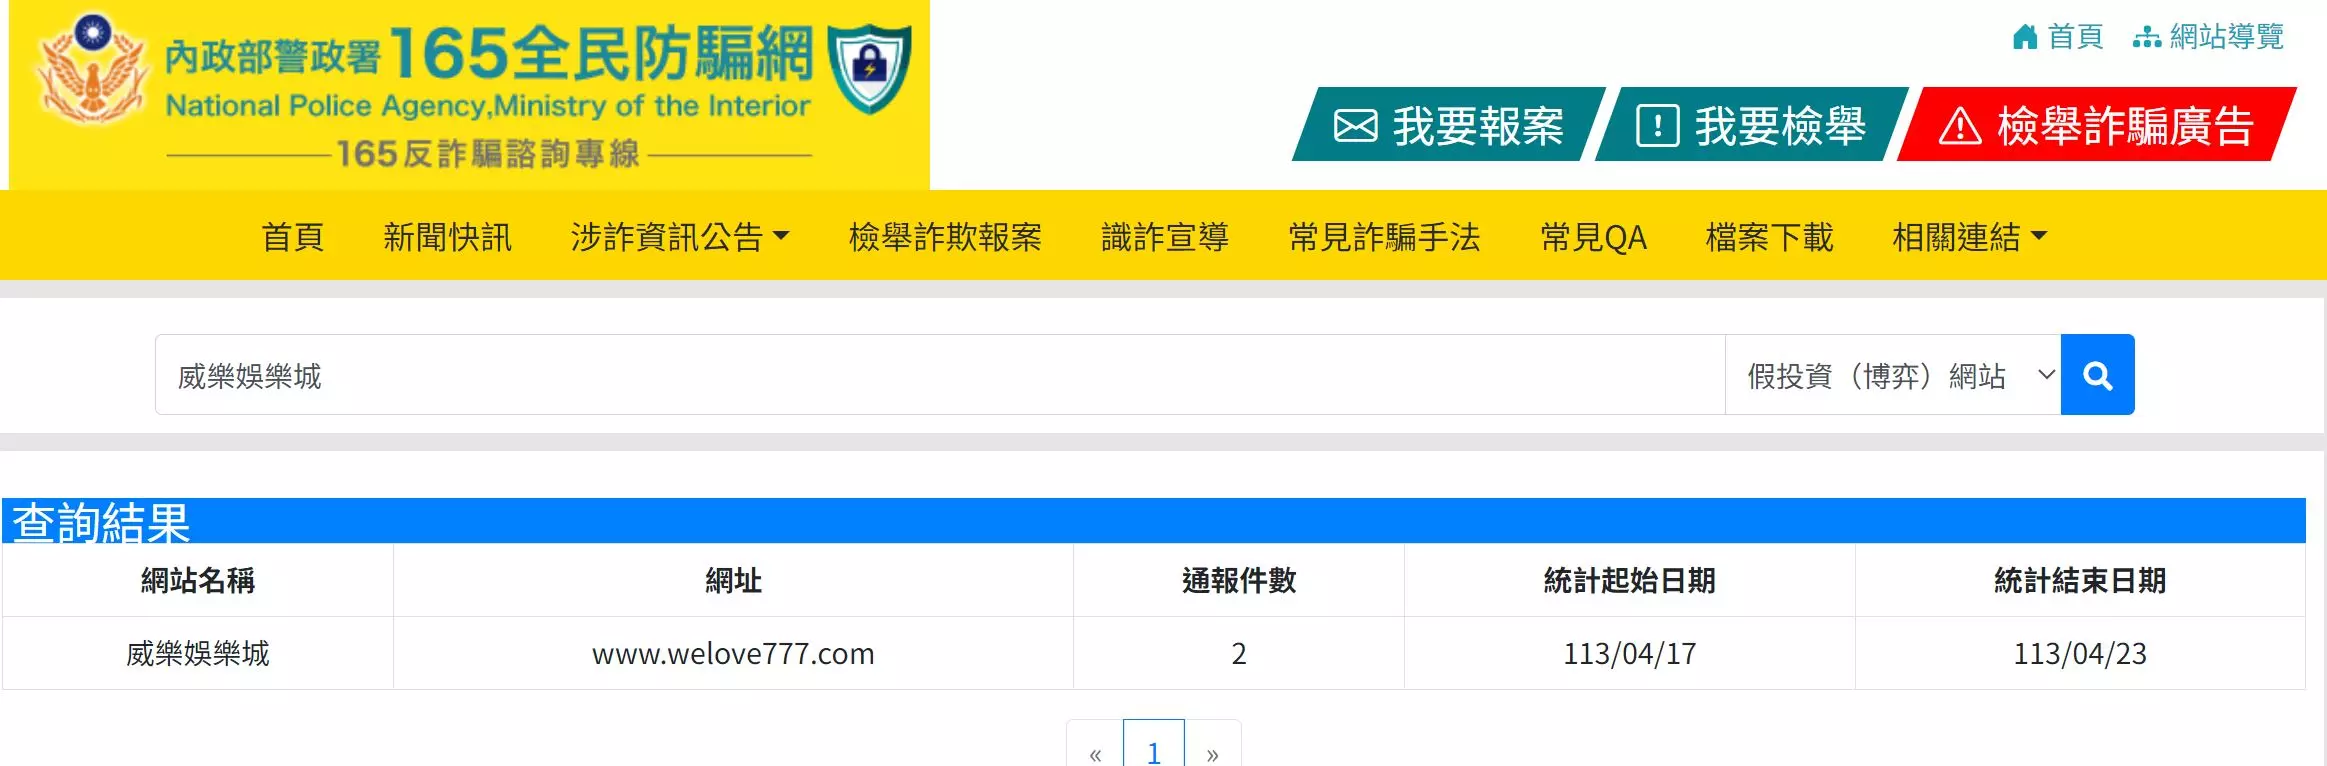Click the 威樂娛樂城 cell in results table
The width and height of the screenshot is (2327, 766).
point(198,653)
